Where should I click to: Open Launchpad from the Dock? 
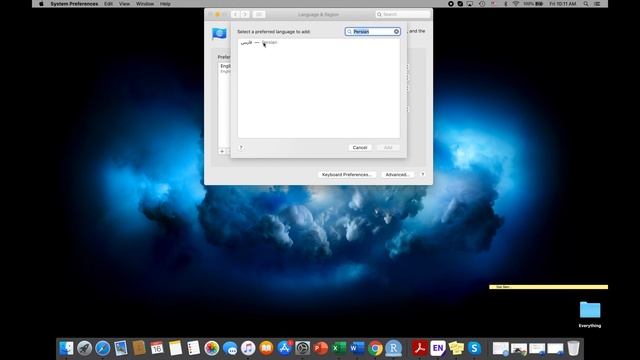(x=84, y=348)
